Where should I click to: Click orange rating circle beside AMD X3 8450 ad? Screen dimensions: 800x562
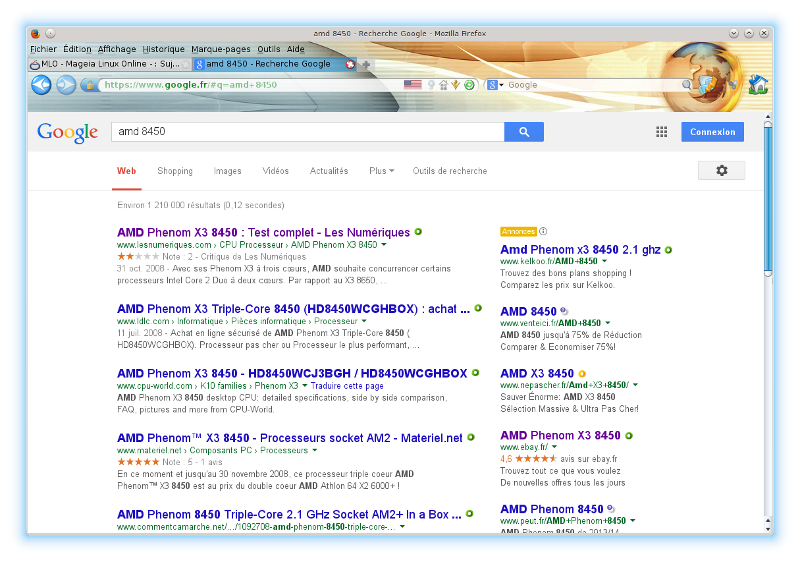[582, 373]
